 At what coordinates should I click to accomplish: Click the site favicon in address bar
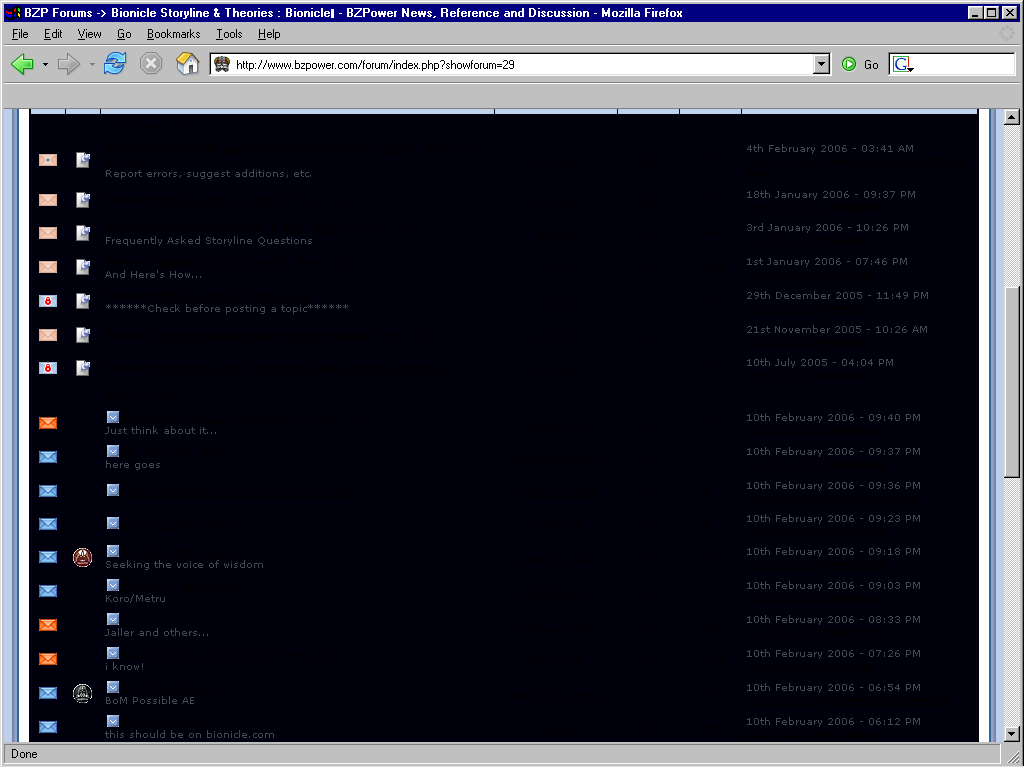coord(222,64)
